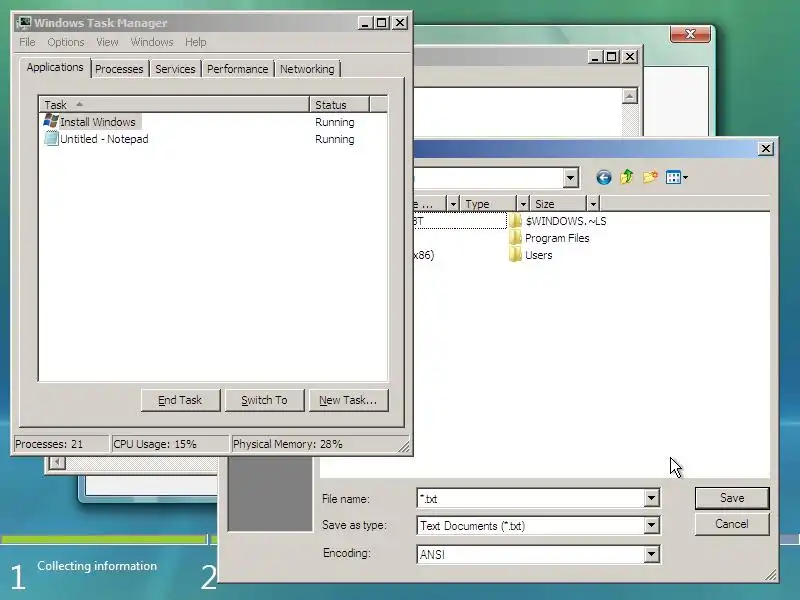The height and width of the screenshot is (600, 800).
Task: Click the Type column header
Action: pyautogui.click(x=488, y=204)
